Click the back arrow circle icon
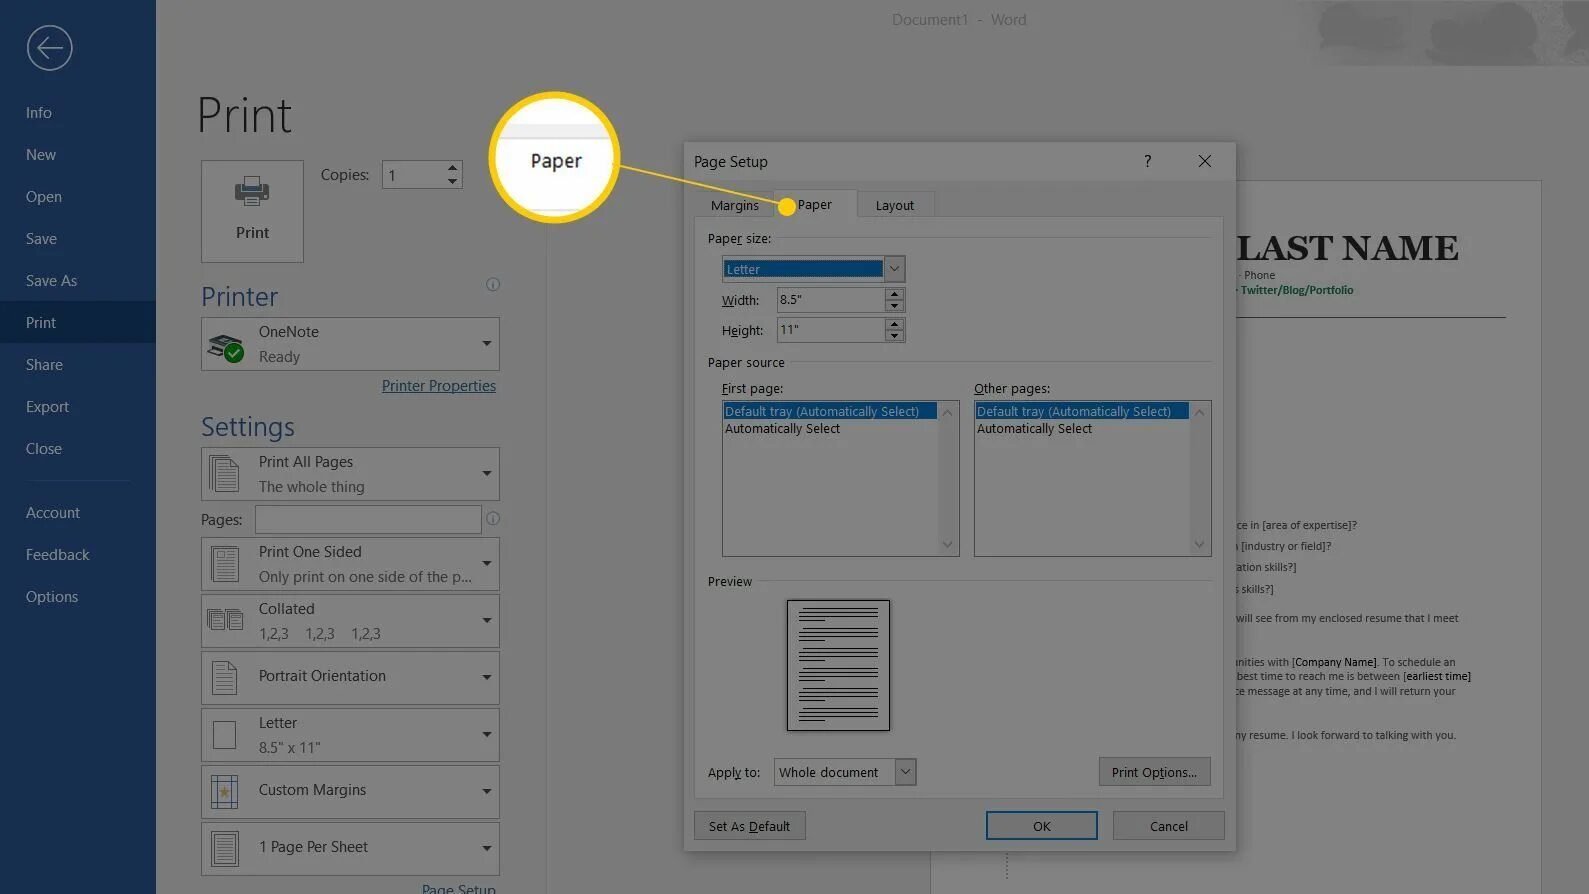 point(49,48)
